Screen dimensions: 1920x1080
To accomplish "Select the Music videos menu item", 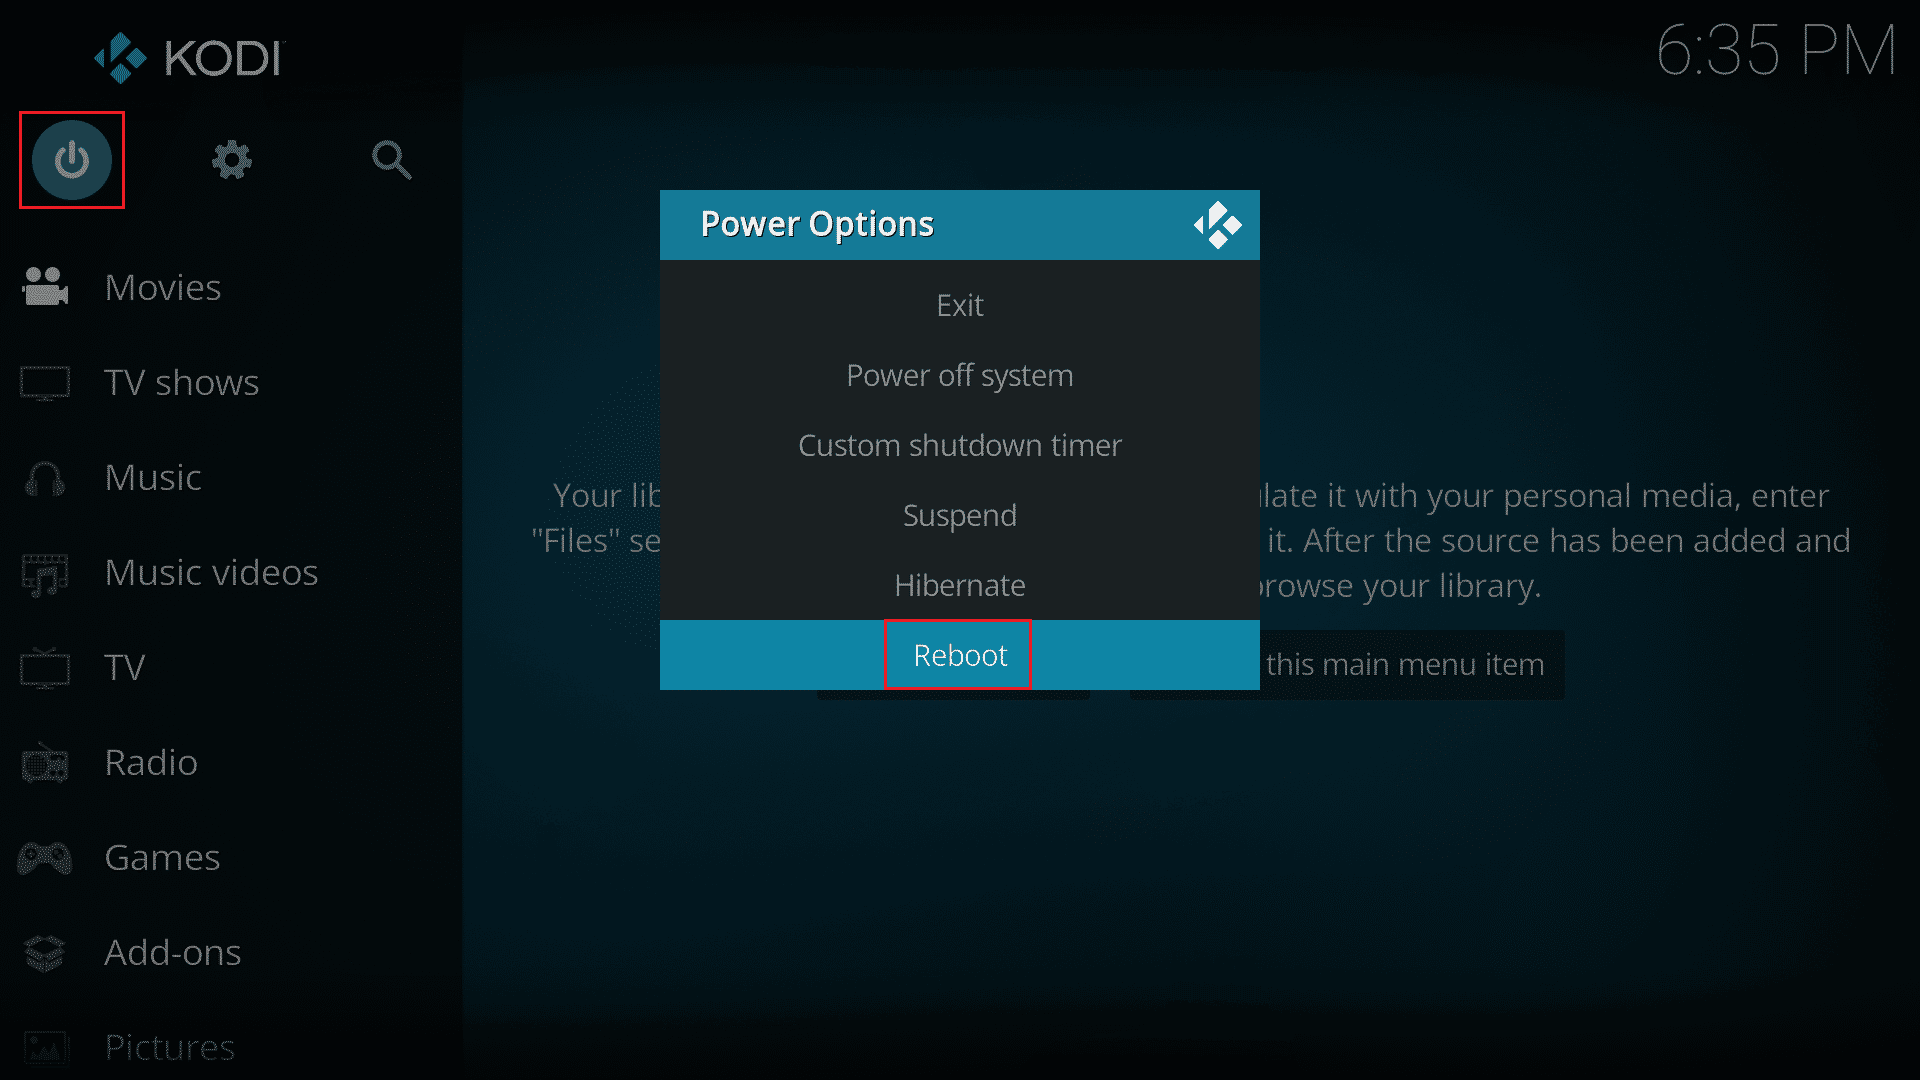I will tap(211, 571).
